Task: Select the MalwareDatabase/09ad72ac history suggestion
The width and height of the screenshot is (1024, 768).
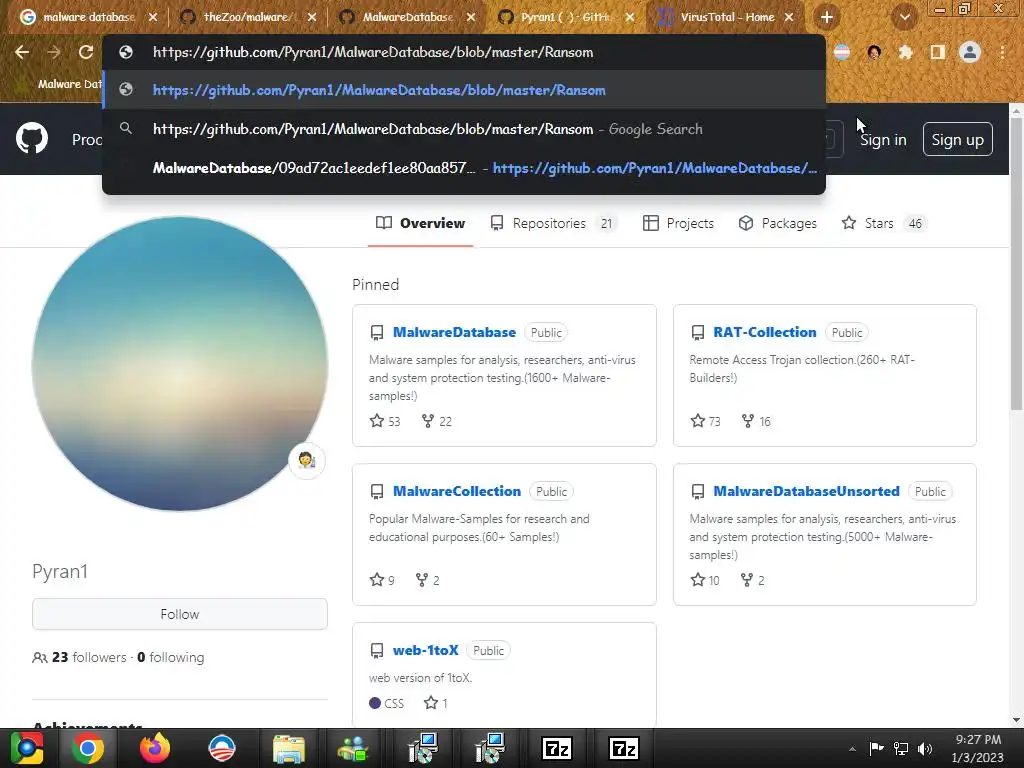Action: pos(464,168)
